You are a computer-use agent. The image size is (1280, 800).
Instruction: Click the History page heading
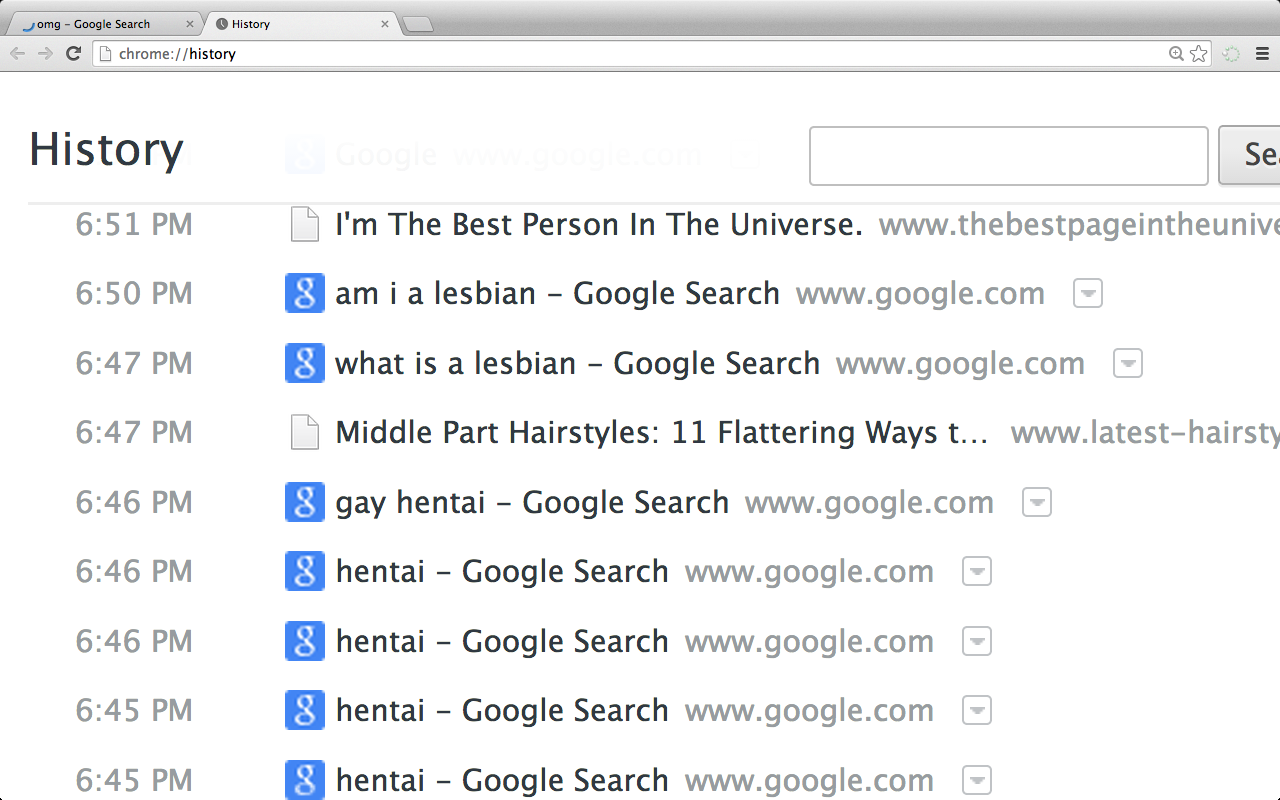click(x=106, y=149)
